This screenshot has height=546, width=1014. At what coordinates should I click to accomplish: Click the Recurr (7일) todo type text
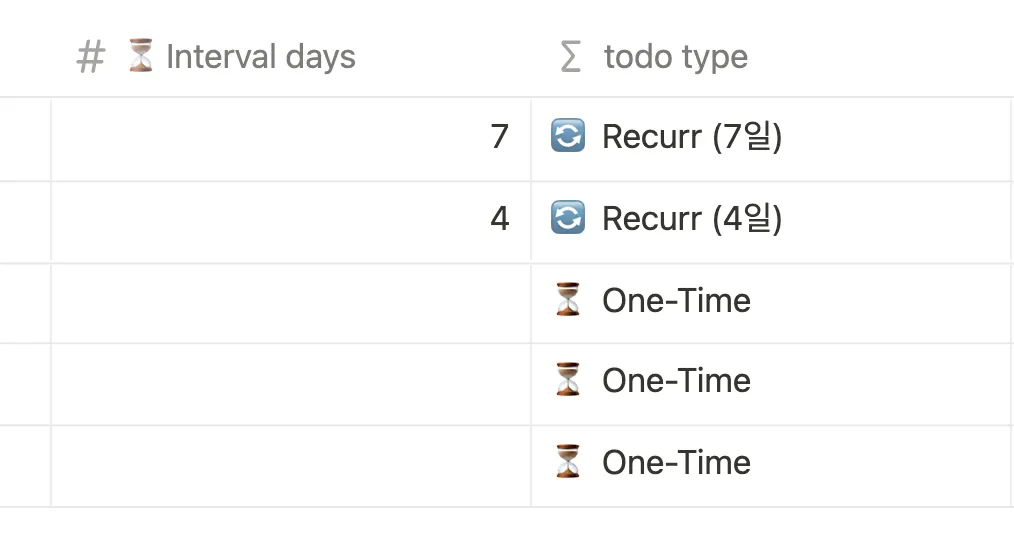(x=692, y=137)
